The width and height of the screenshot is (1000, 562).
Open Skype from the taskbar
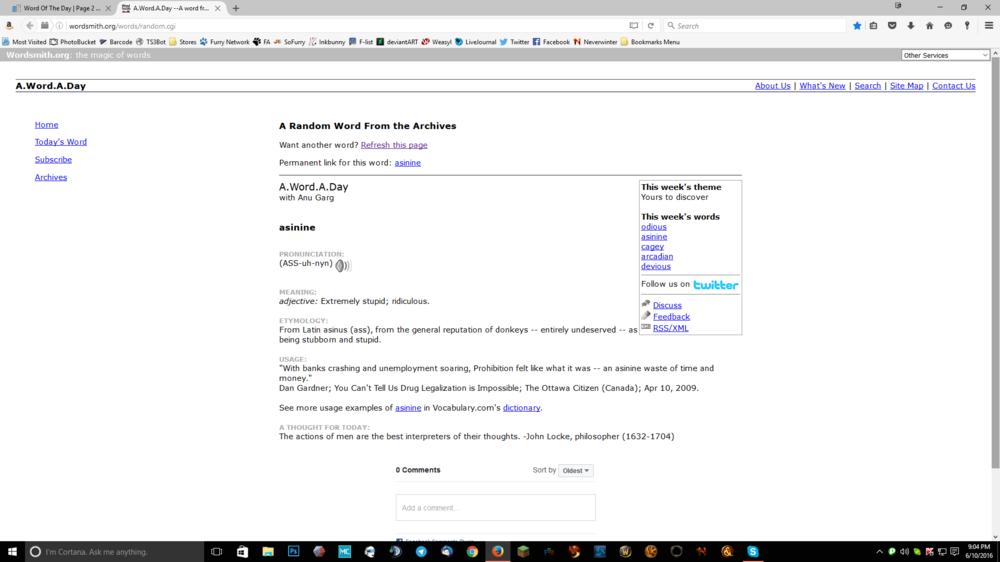(x=753, y=552)
